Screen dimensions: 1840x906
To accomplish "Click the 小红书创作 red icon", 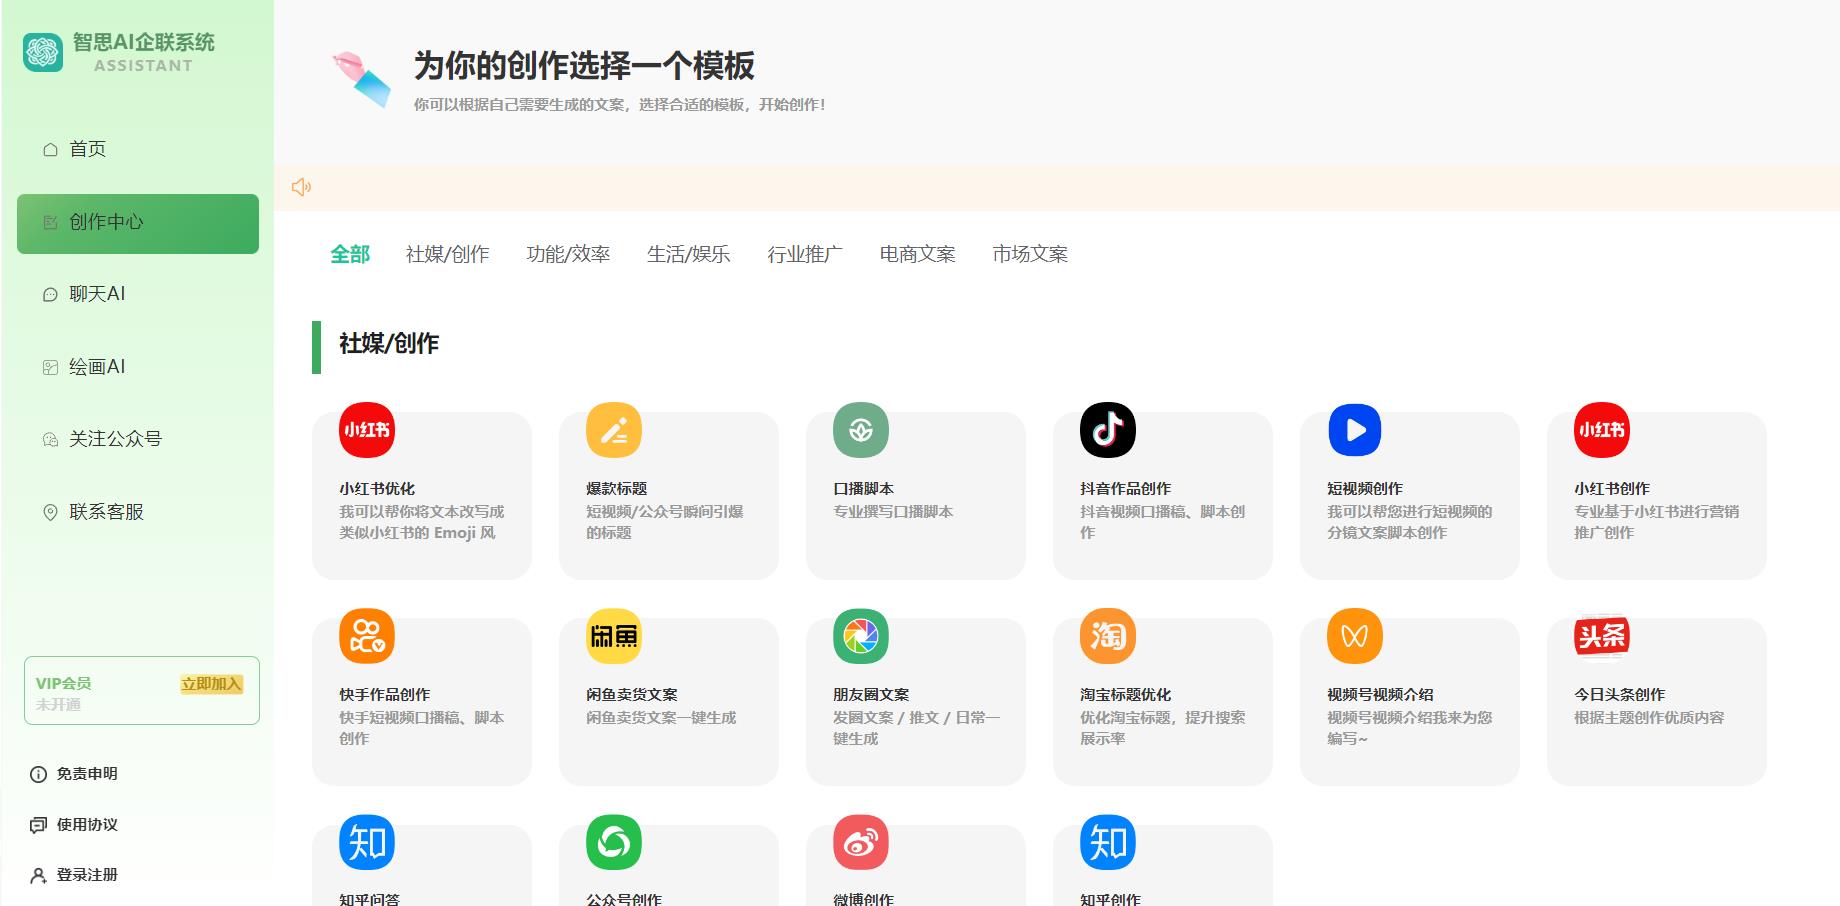I will coord(1602,430).
